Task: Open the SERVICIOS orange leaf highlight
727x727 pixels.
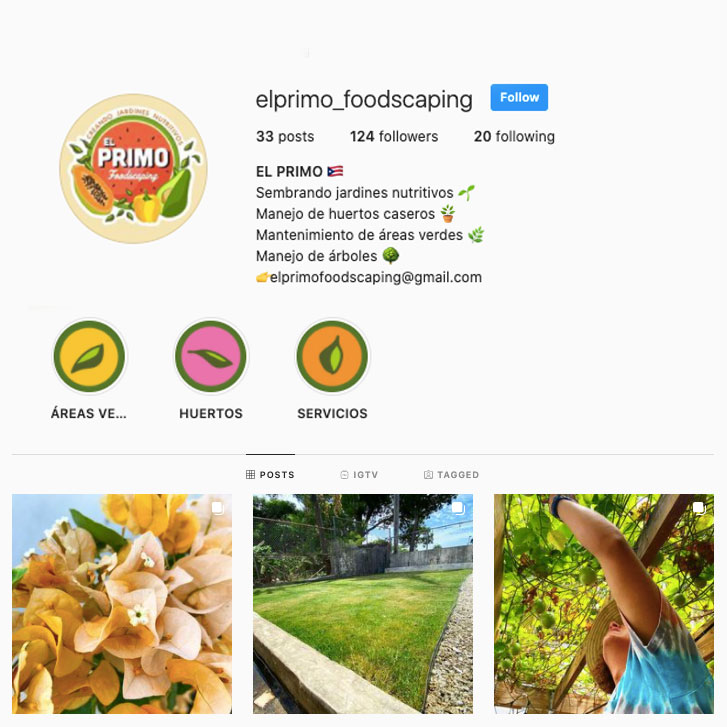Action: [332, 356]
